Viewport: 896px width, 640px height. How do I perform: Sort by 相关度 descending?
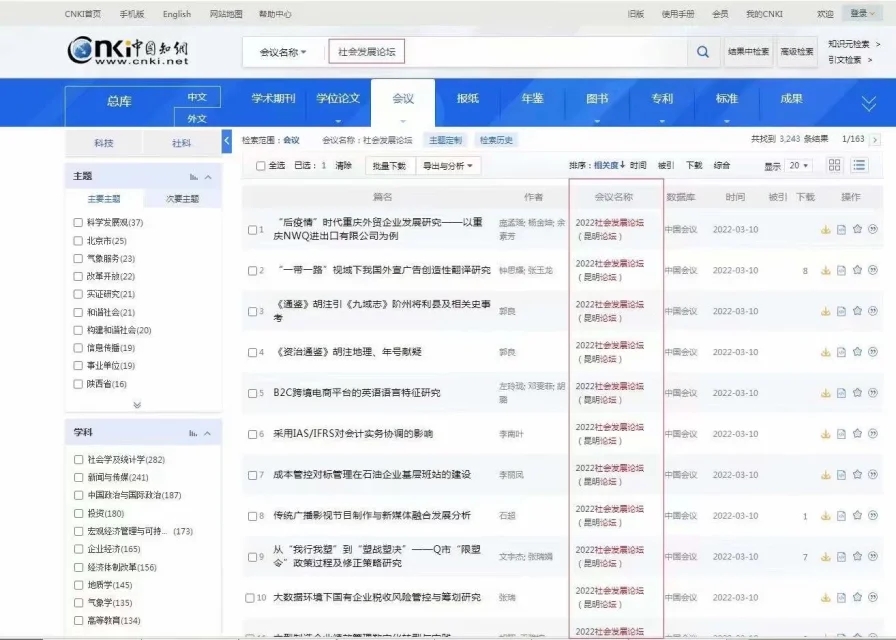tap(609, 165)
